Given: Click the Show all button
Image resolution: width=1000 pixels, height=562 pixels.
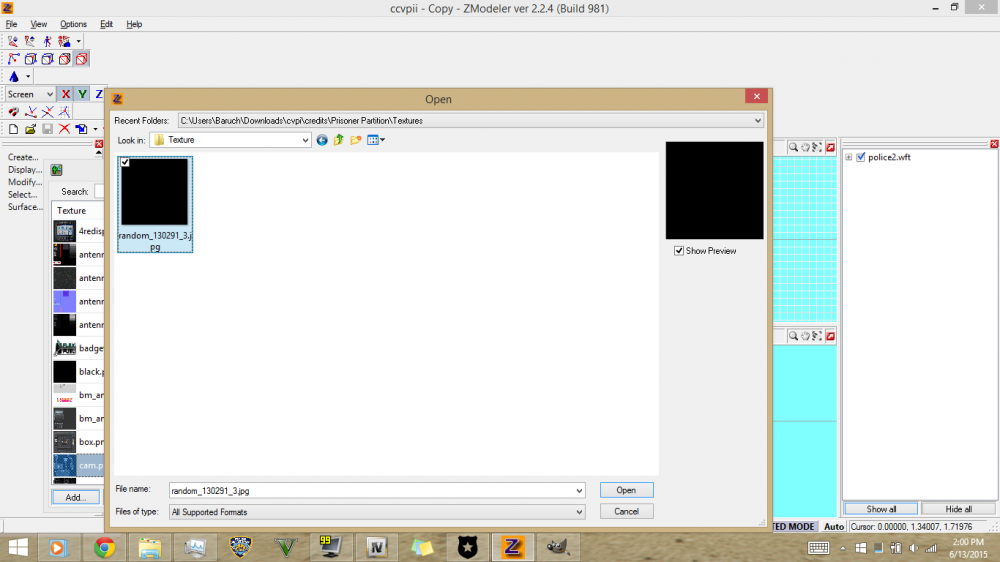Looking at the screenshot, I should (x=881, y=509).
